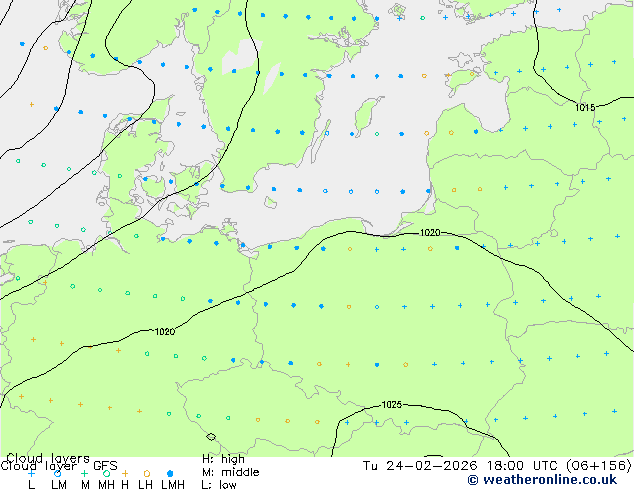Image resolution: width=634 pixels, height=490 pixels.
Task: Click the 'M: middle' legend text
Action: click(230, 472)
